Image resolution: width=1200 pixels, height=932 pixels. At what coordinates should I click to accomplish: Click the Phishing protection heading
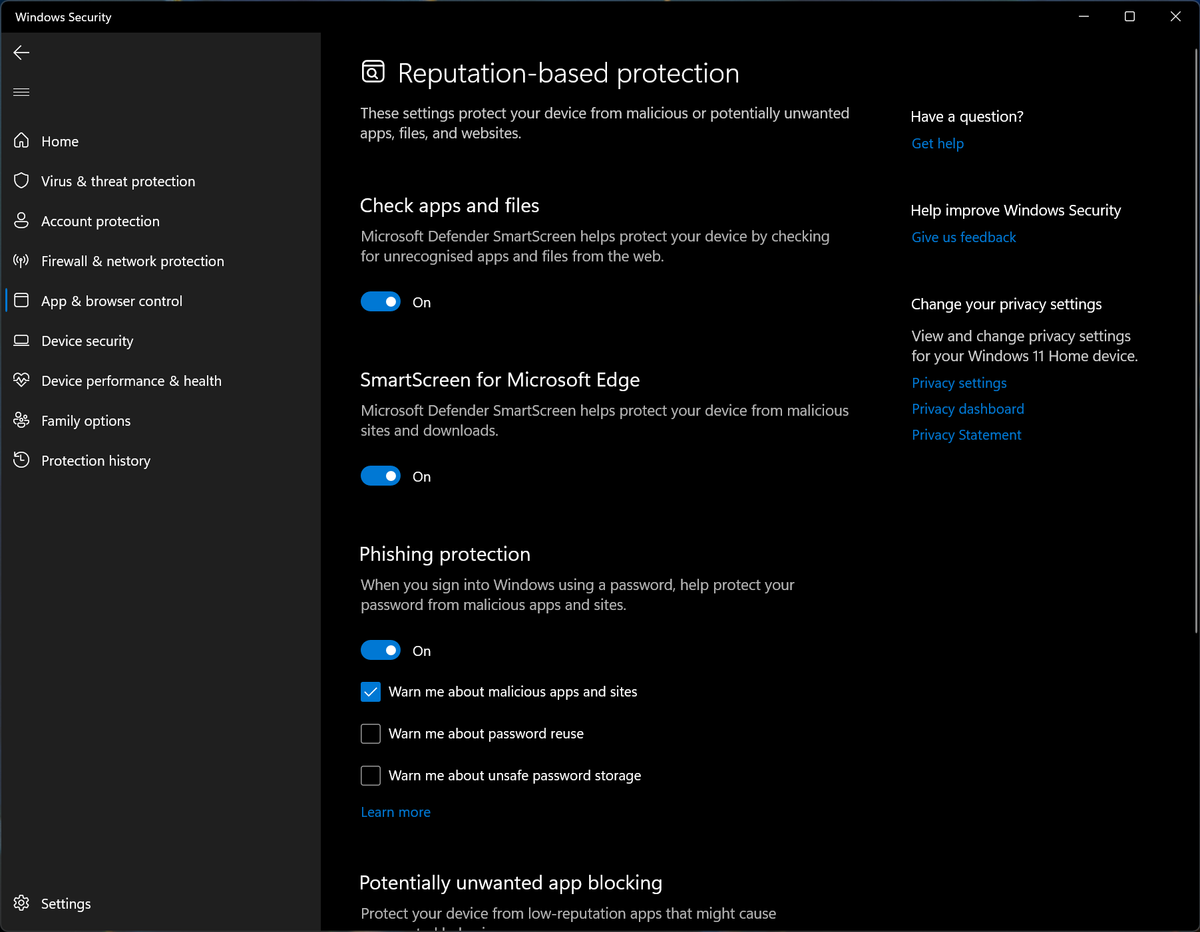point(444,554)
